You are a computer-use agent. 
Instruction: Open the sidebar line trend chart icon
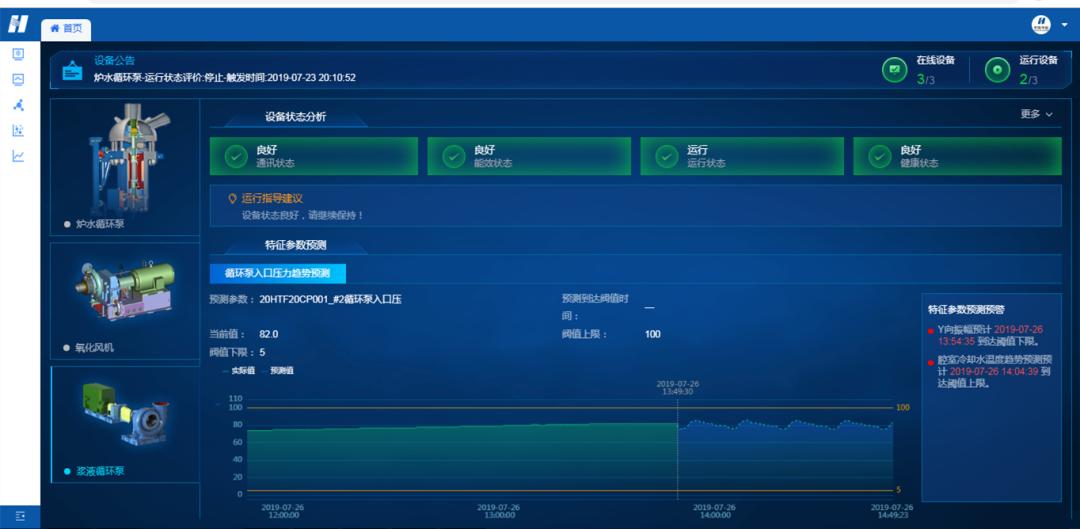19,156
